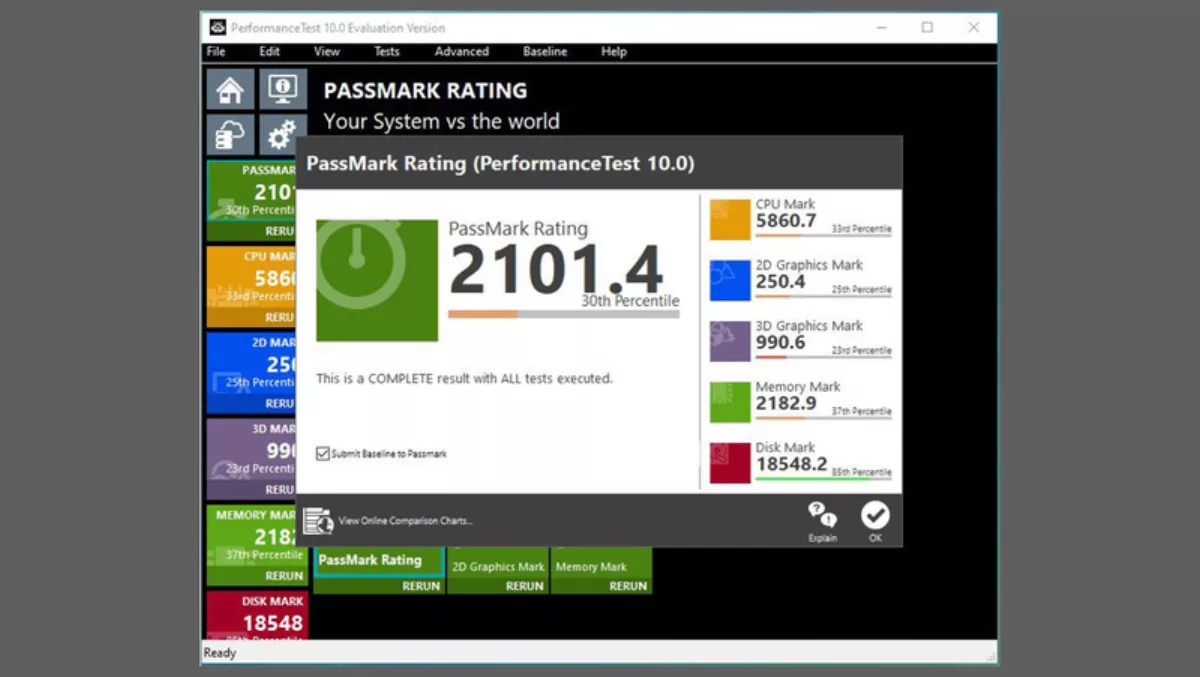Open the Baseline menu
Image resolution: width=1200 pixels, height=677 pixels.
tap(545, 52)
